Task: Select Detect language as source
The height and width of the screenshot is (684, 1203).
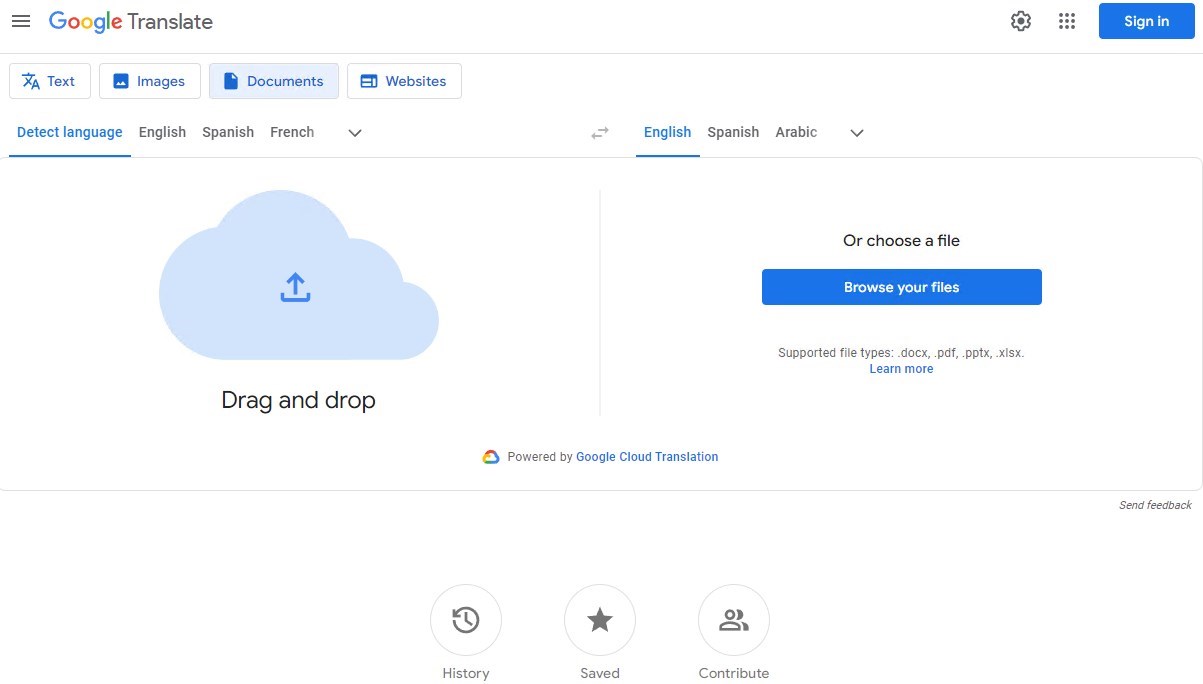Action: pos(70,132)
